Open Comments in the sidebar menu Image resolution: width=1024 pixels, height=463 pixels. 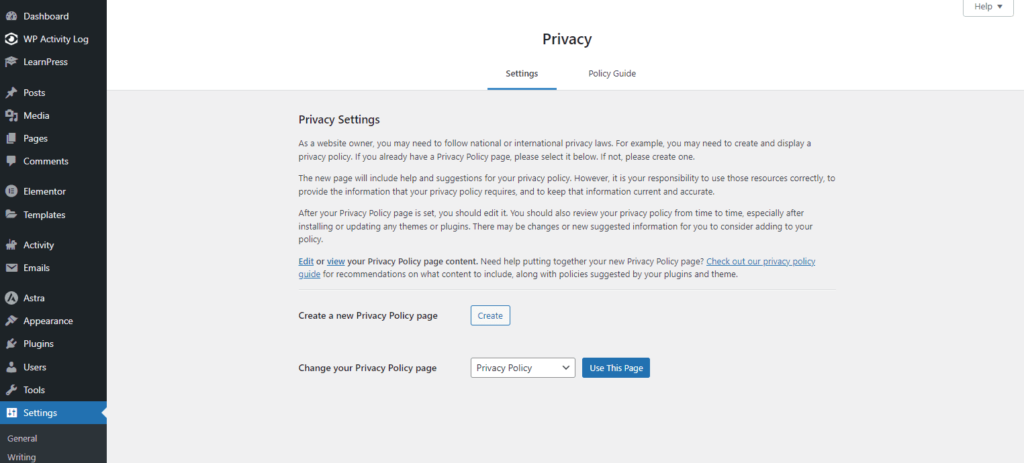pyautogui.click(x=45, y=161)
